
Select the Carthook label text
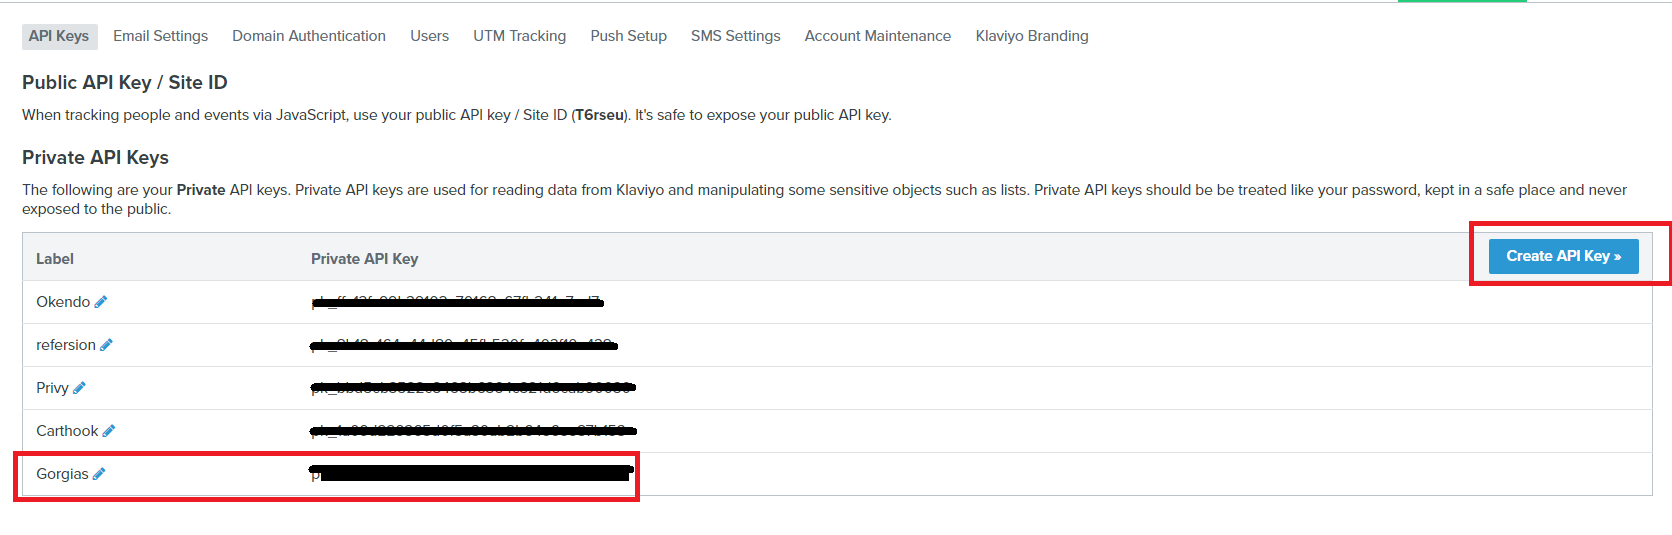tap(67, 431)
